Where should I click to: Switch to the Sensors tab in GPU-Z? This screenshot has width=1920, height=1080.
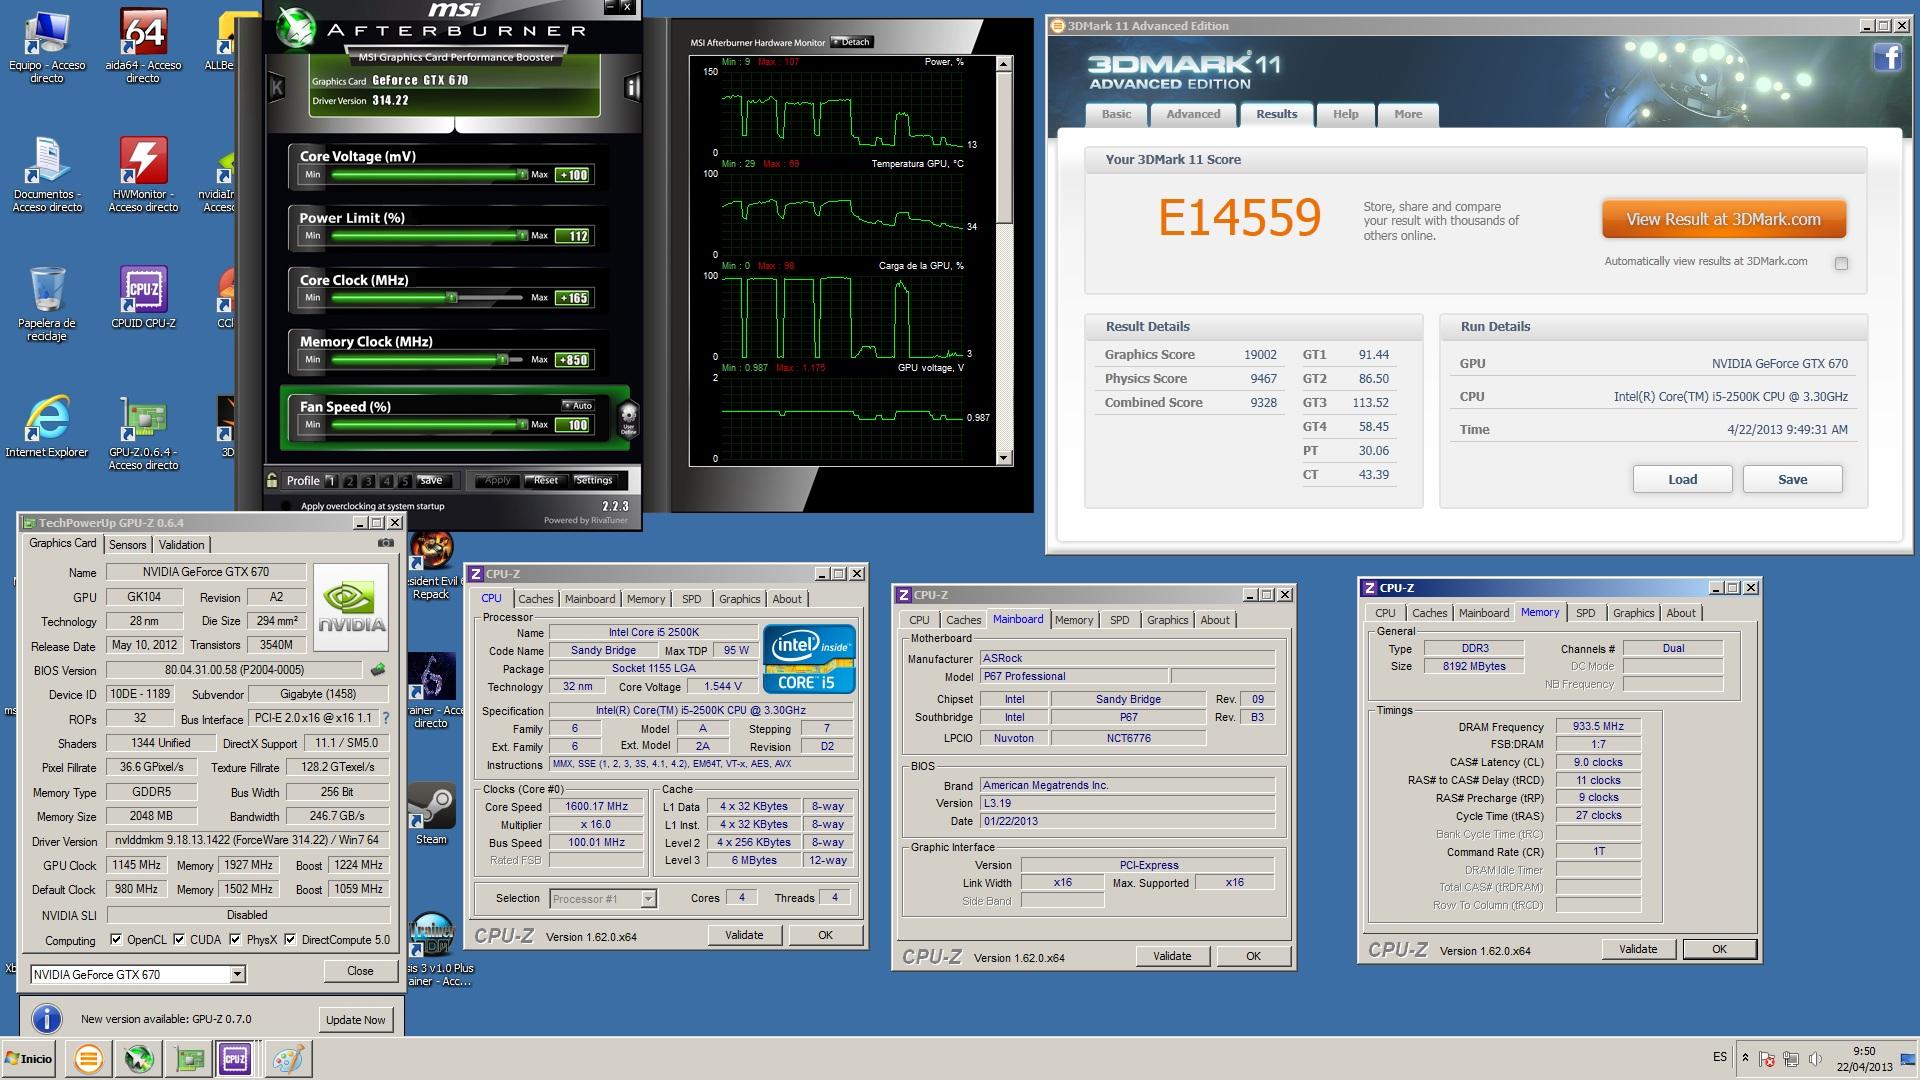point(127,544)
